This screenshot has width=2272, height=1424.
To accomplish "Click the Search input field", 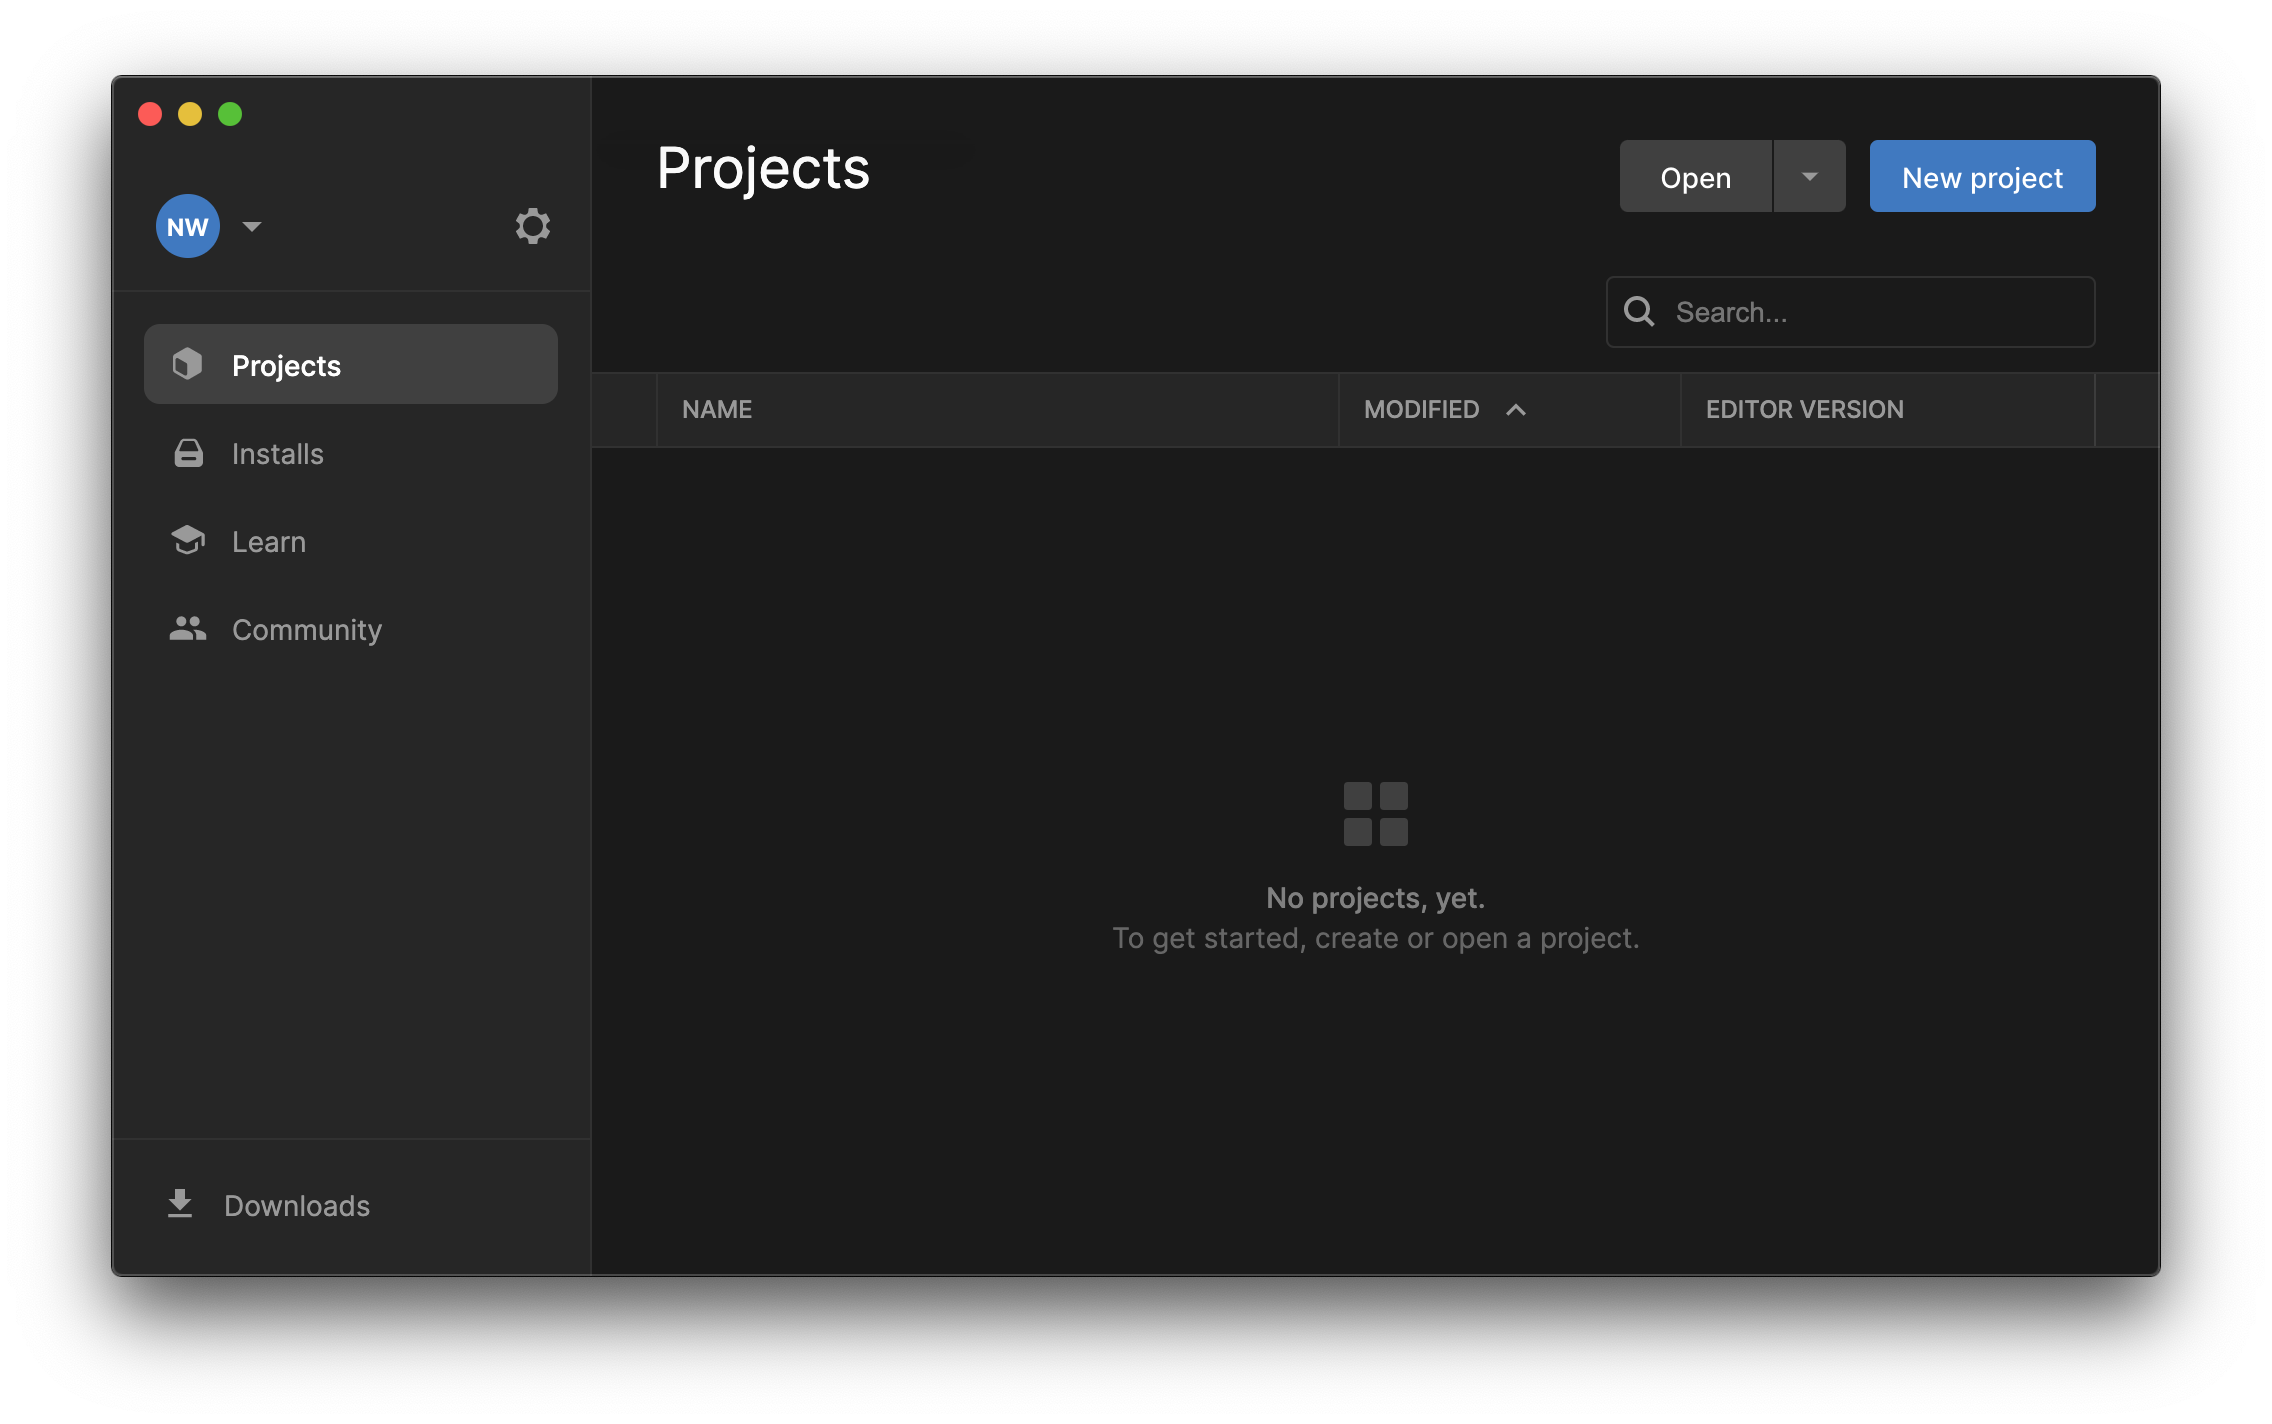I will tap(1850, 310).
